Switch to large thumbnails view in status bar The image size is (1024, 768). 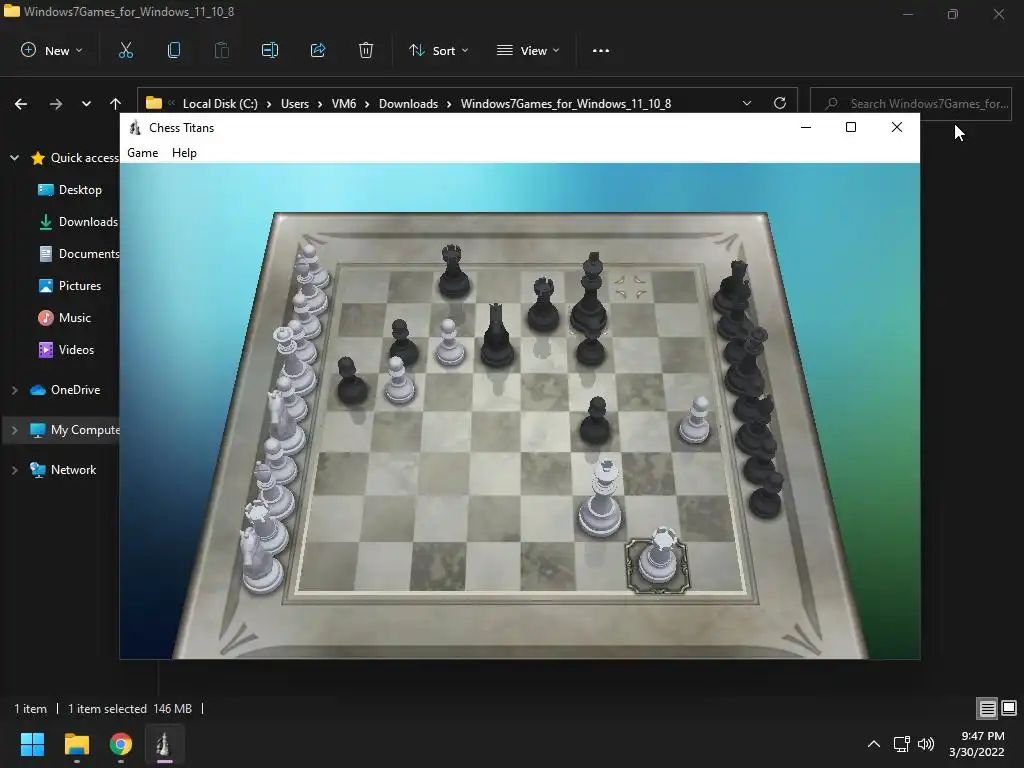tap(1009, 708)
